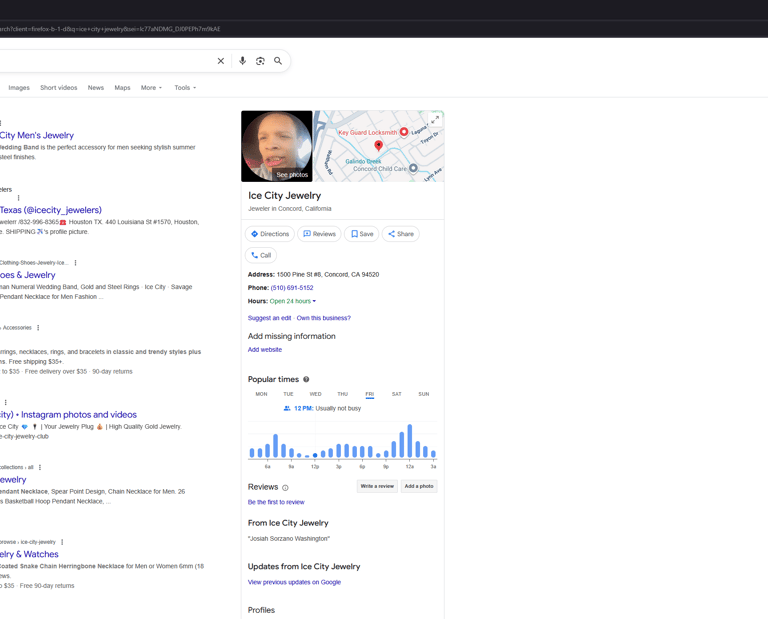This screenshot has height=619, width=768.
Task: Switch to the Images tab
Action: pos(19,88)
